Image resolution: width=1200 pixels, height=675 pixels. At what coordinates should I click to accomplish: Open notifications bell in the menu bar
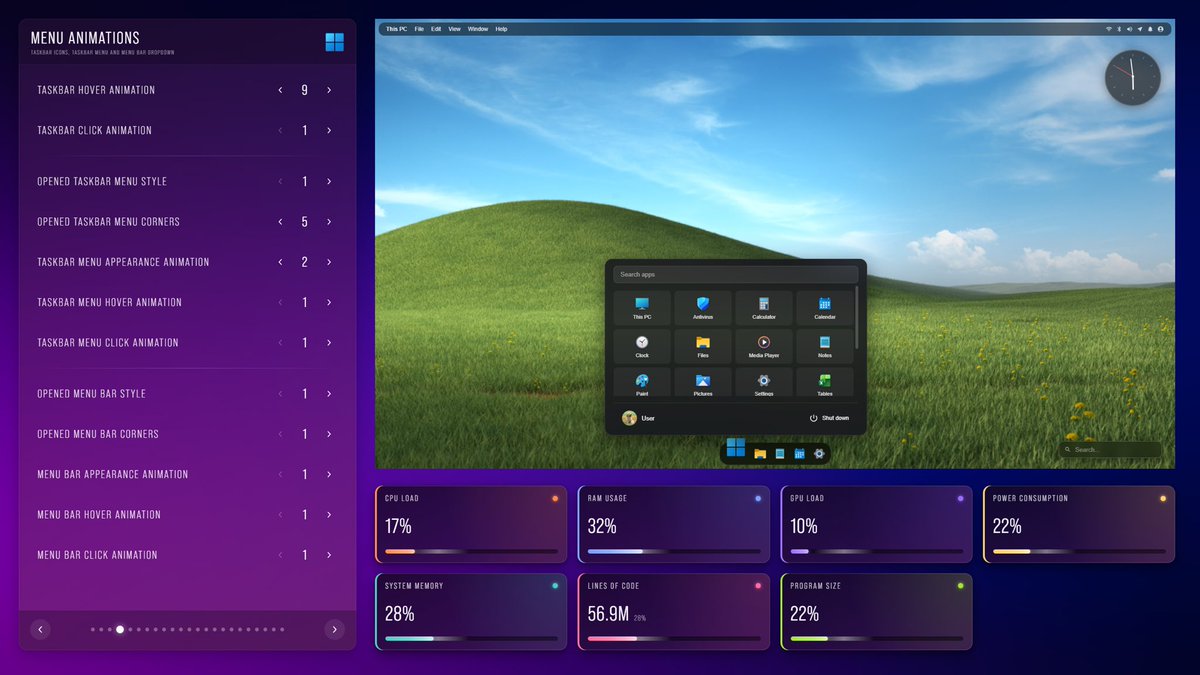coord(1150,29)
